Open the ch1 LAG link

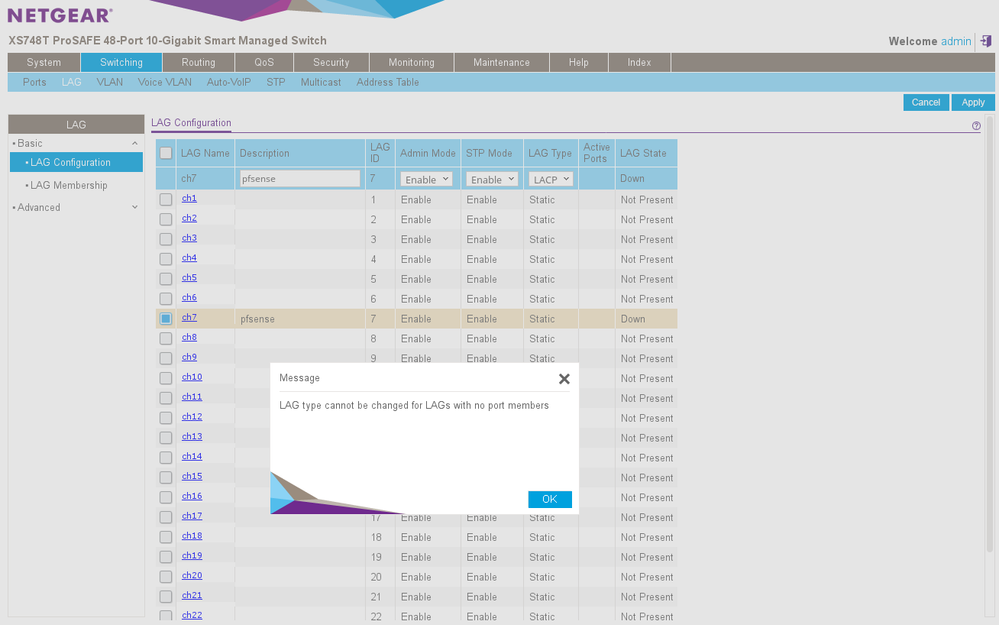(x=189, y=198)
